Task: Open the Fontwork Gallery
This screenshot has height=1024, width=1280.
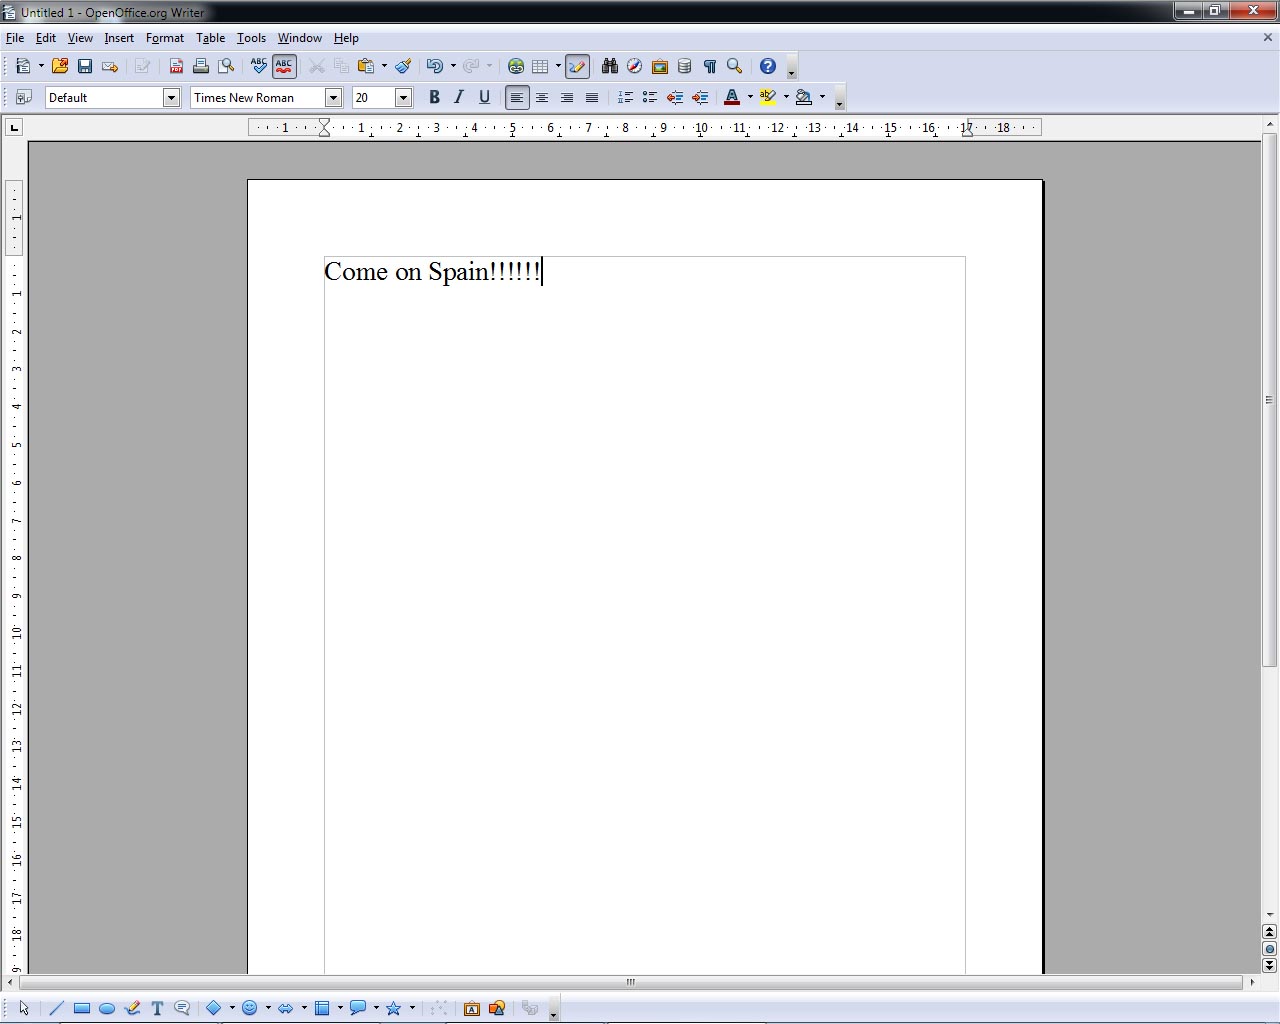Action: (x=472, y=1008)
